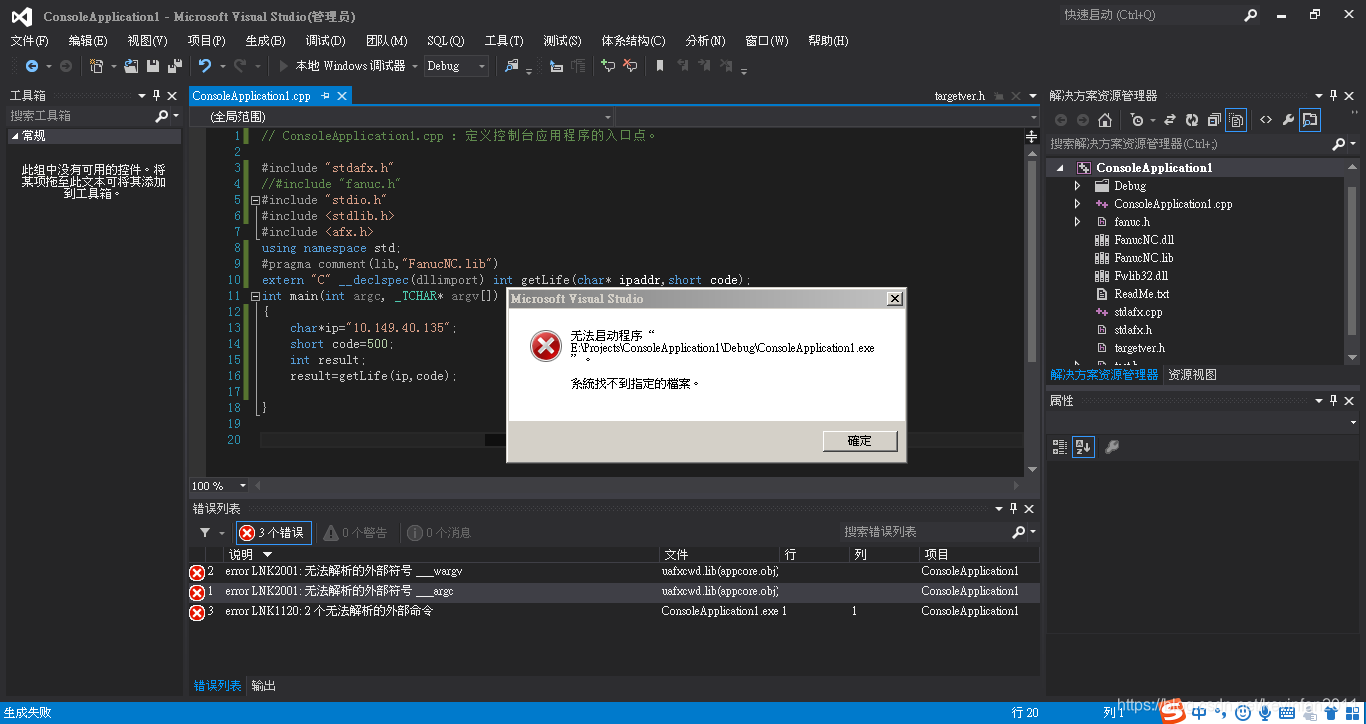Click the Solution Explorer search field
This screenshot has width=1366, height=724.
pos(1190,144)
